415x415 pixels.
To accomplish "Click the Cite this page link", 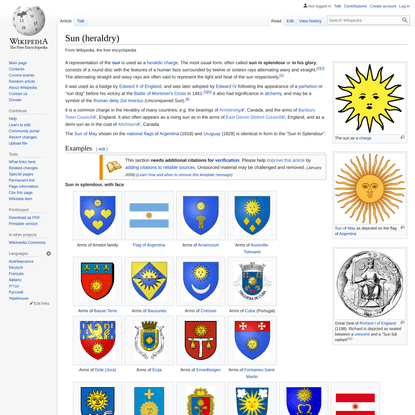I will click(x=20, y=193).
